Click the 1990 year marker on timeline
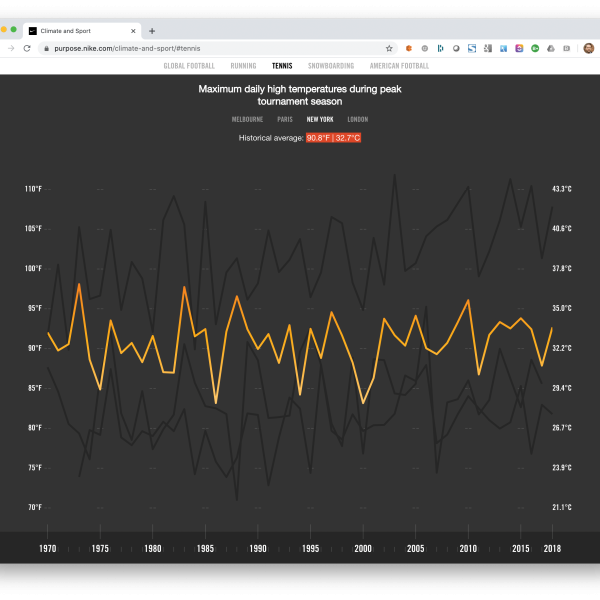This screenshot has width=600, height=600. 258,548
